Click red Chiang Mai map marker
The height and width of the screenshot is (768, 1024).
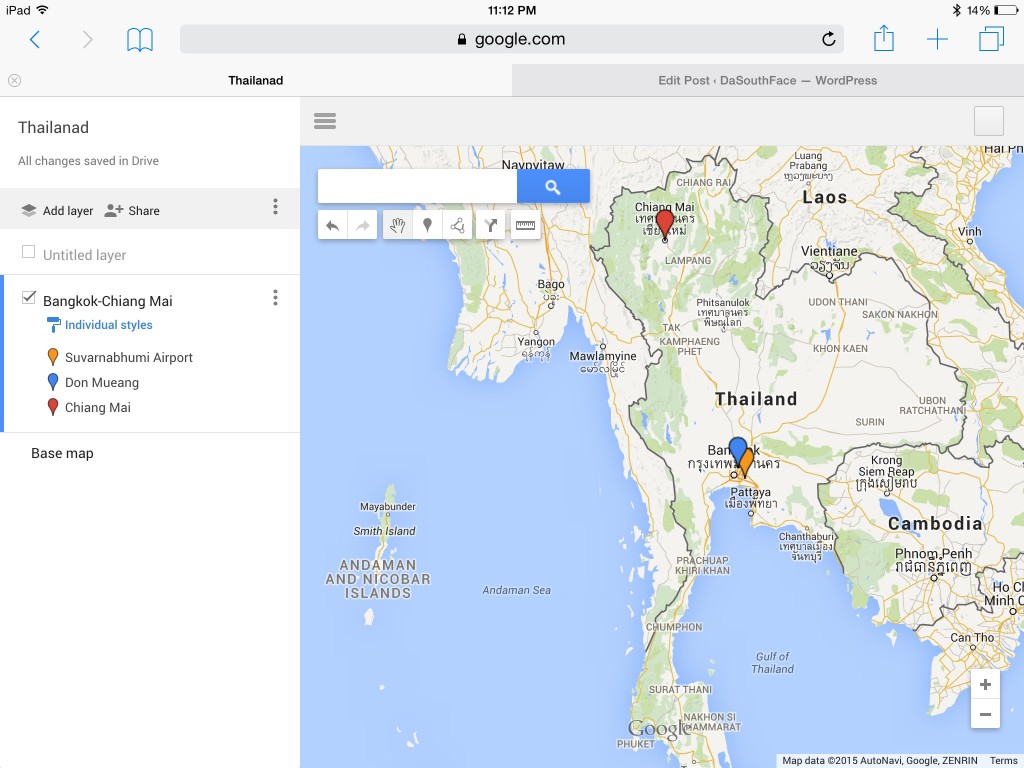tap(665, 223)
